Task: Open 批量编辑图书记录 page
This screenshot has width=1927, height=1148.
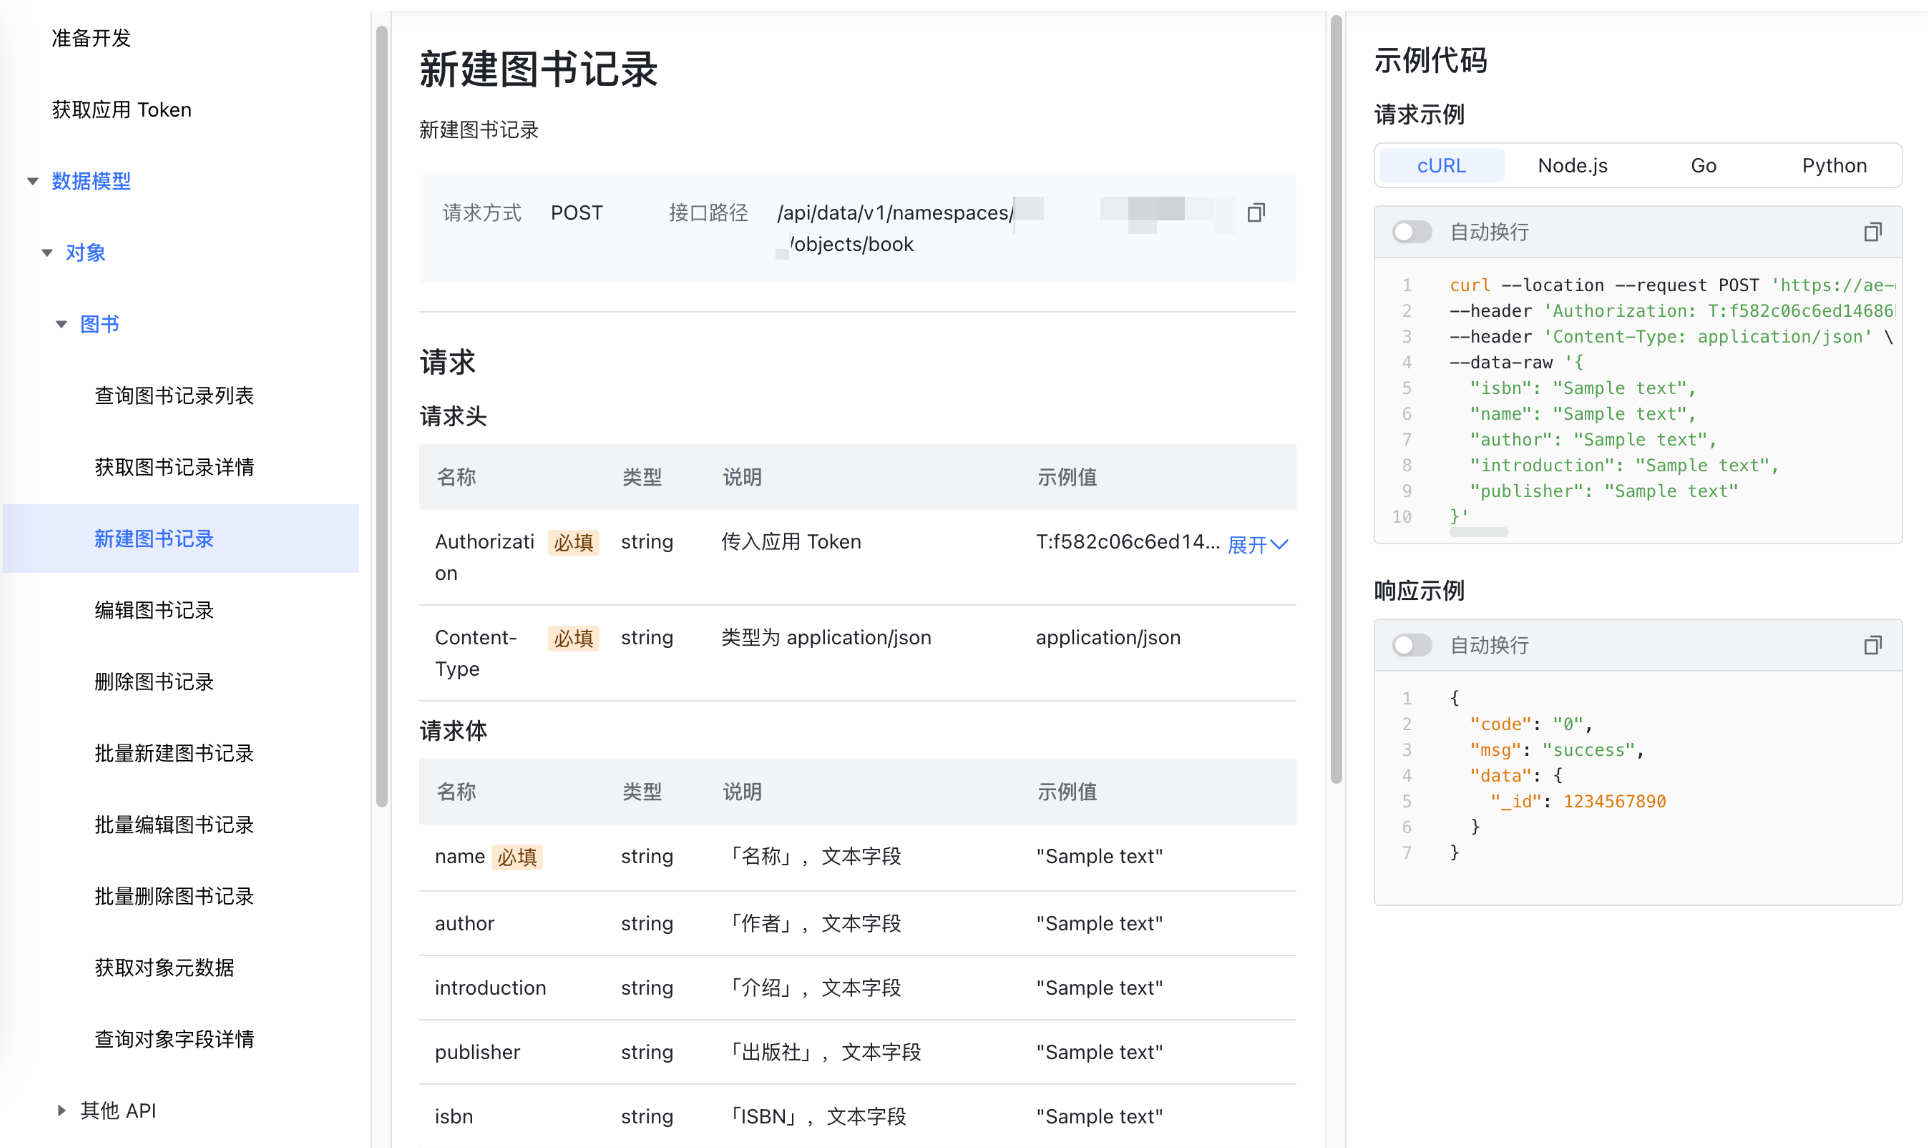Action: [x=174, y=825]
